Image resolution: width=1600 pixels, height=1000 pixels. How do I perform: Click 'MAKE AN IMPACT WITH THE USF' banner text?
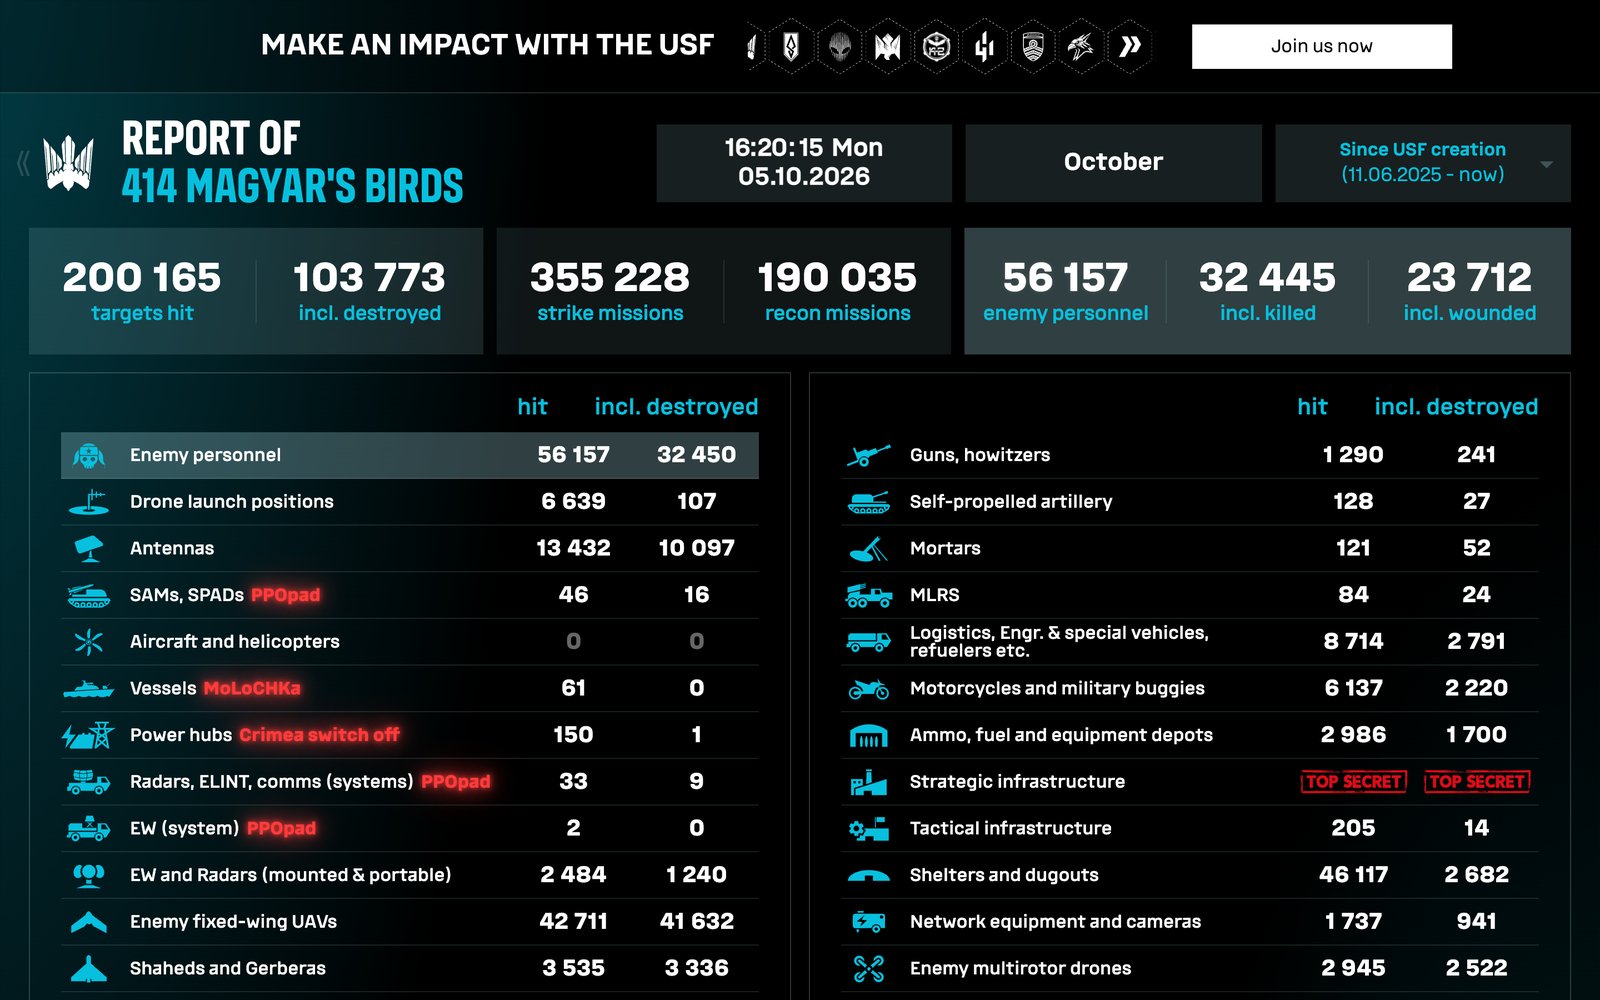tap(487, 45)
